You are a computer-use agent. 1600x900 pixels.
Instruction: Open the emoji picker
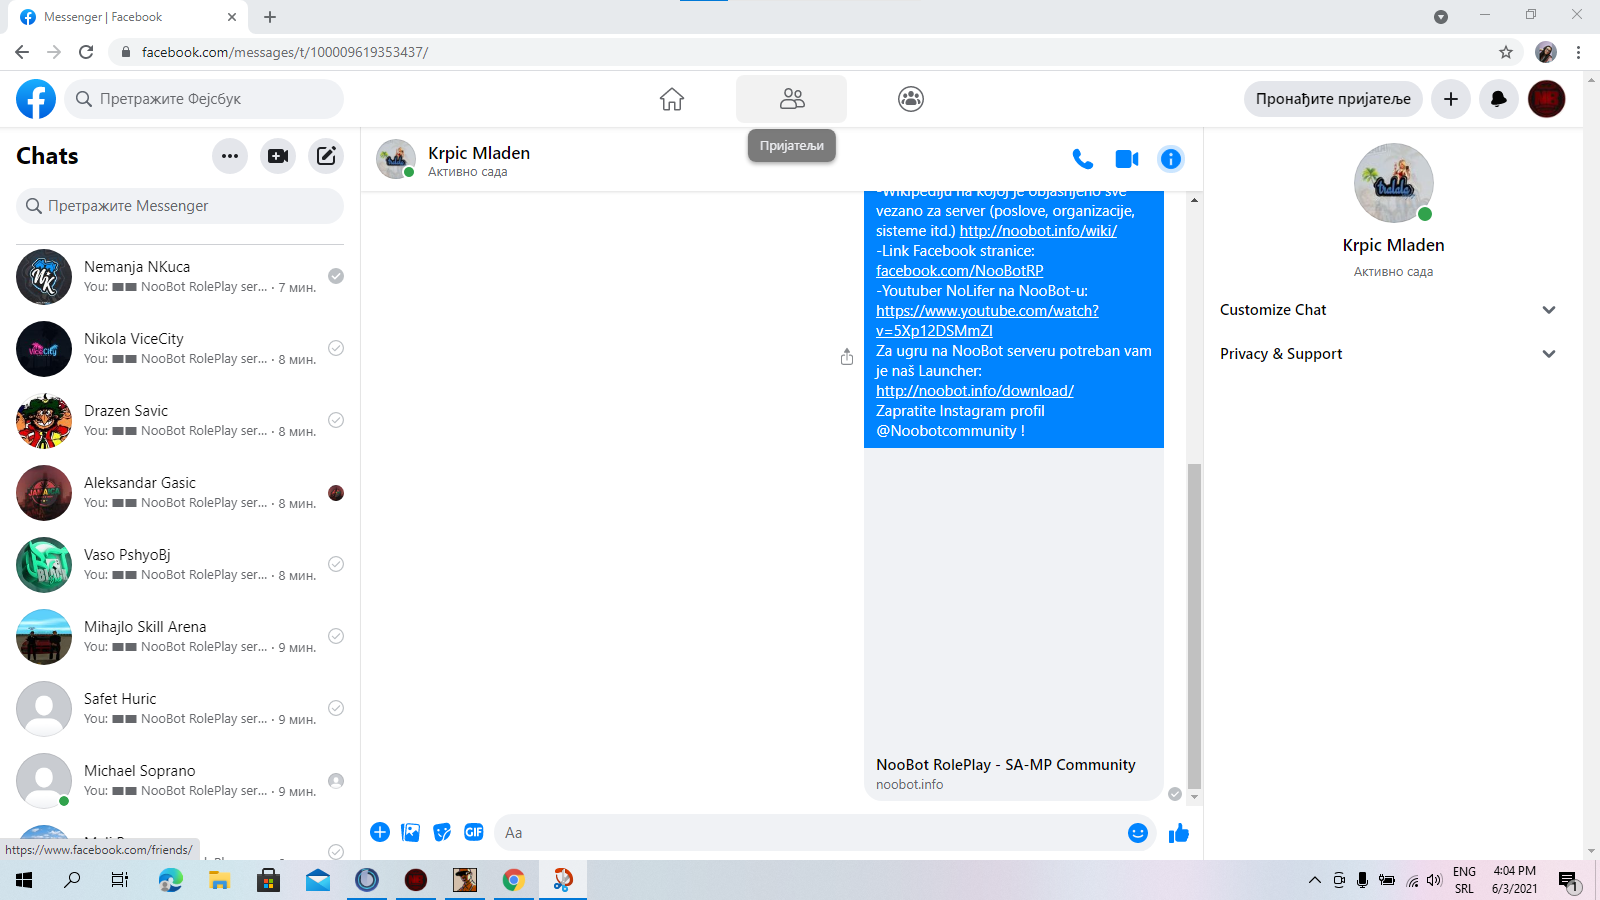click(x=1138, y=833)
